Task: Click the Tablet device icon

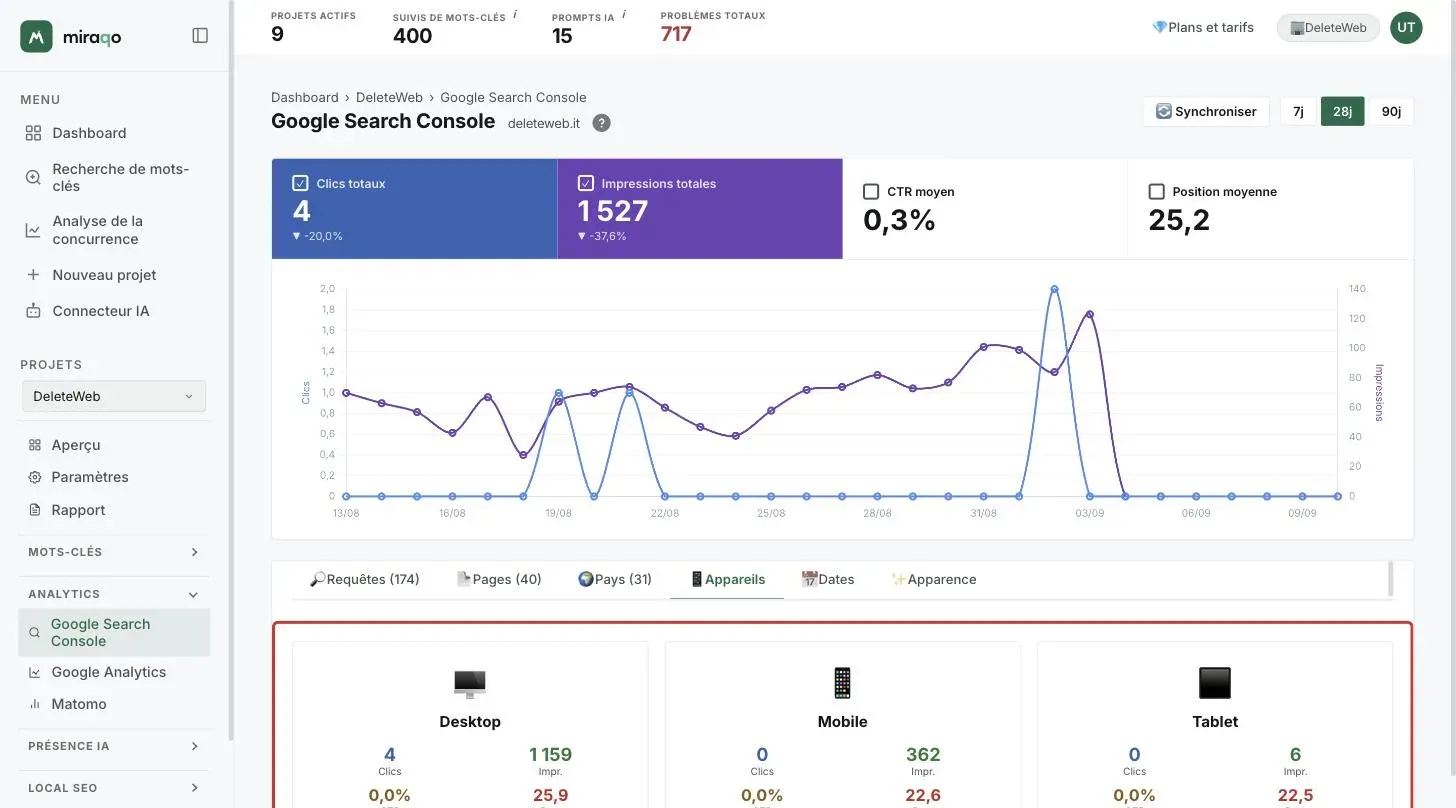Action: click(x=1215, y=684)
